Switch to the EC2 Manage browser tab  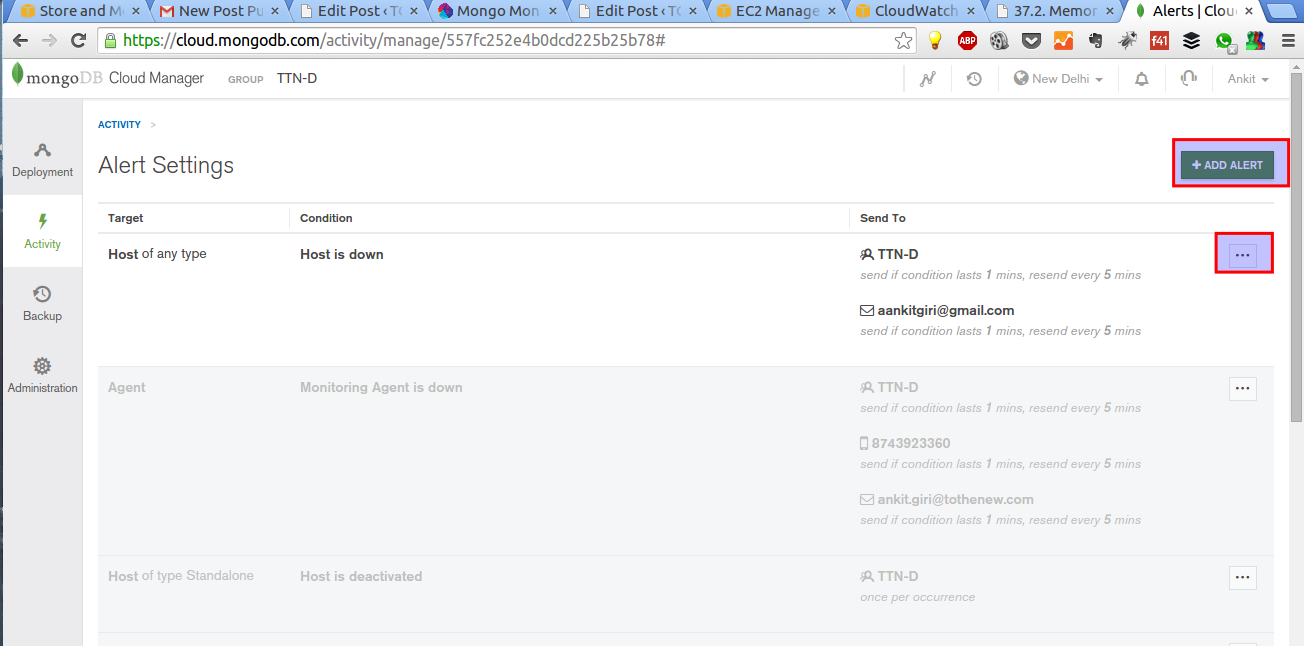778,11
